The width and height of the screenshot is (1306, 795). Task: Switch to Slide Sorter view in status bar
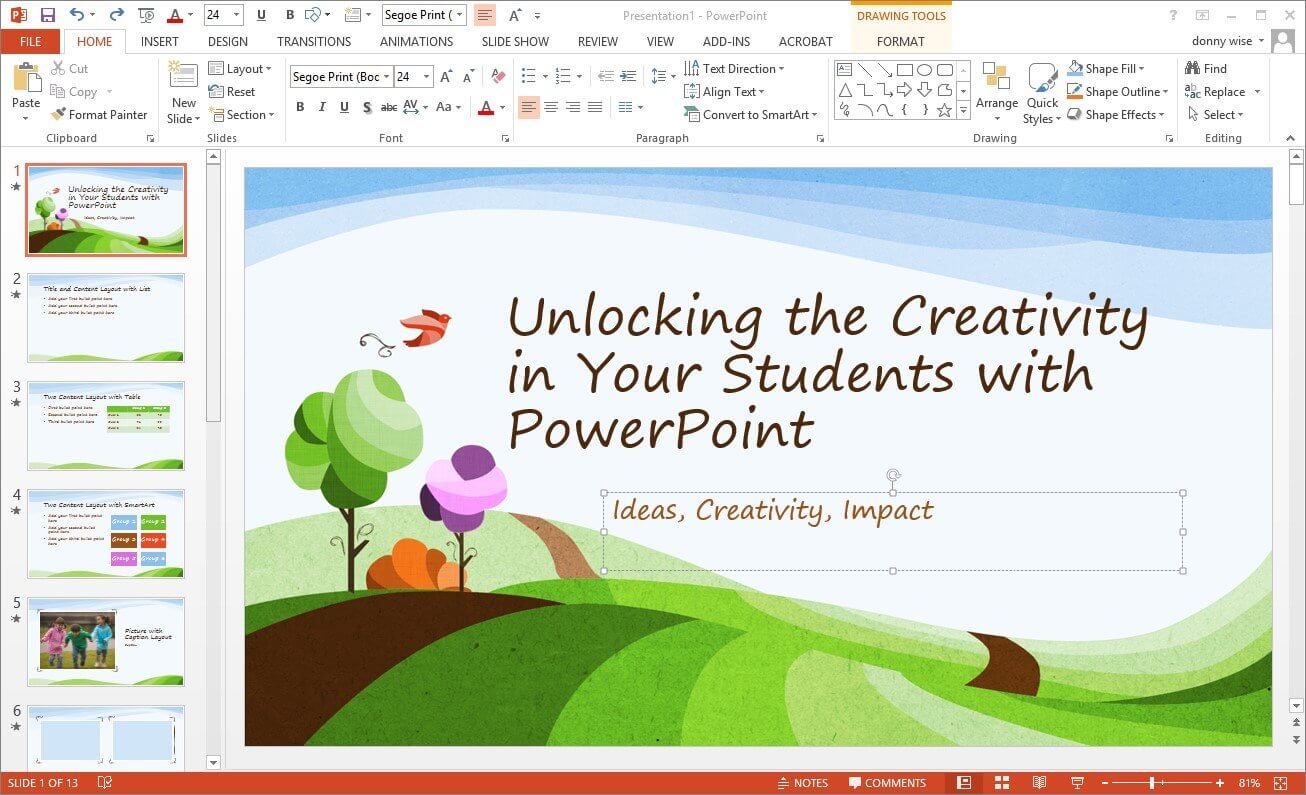(1002, 783)
